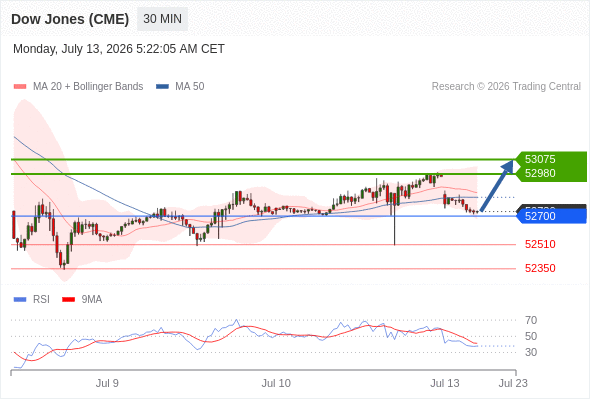Image resolution: width=590 pixels, height=400 pixels.
Task: Click the RSI legend label
Action: (41, 300)
